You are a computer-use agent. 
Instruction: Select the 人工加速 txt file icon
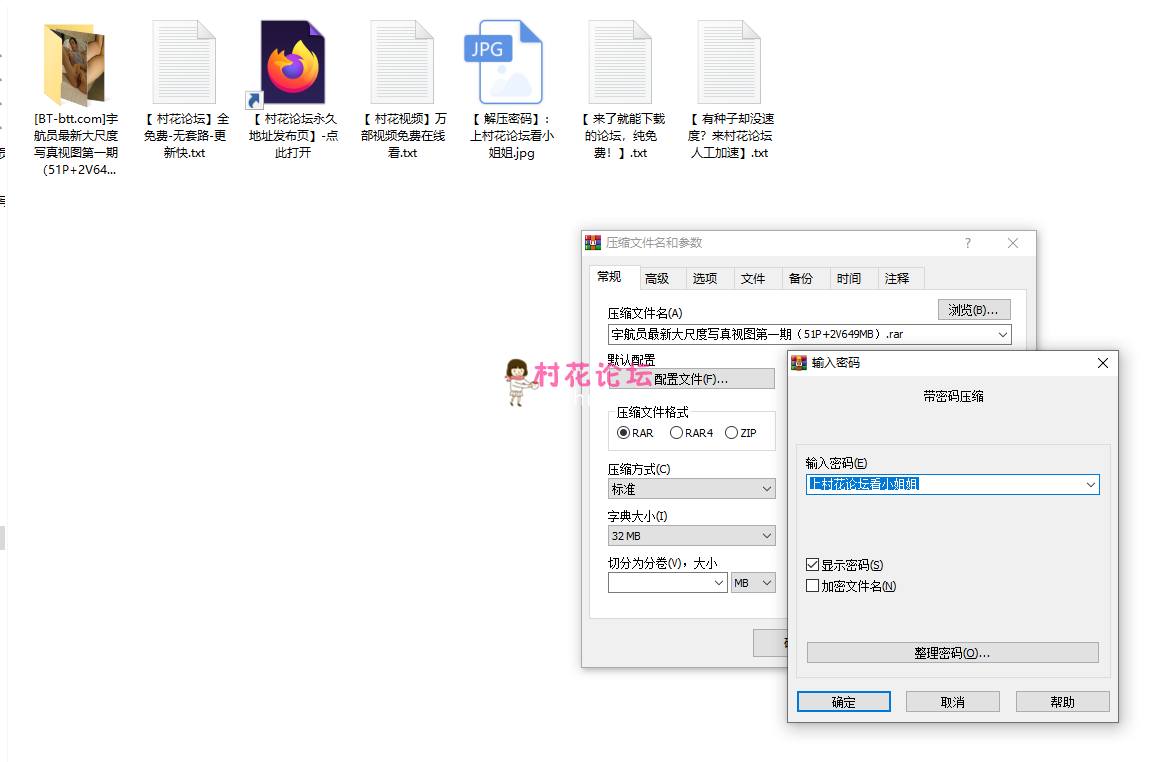tap(729, 63)
